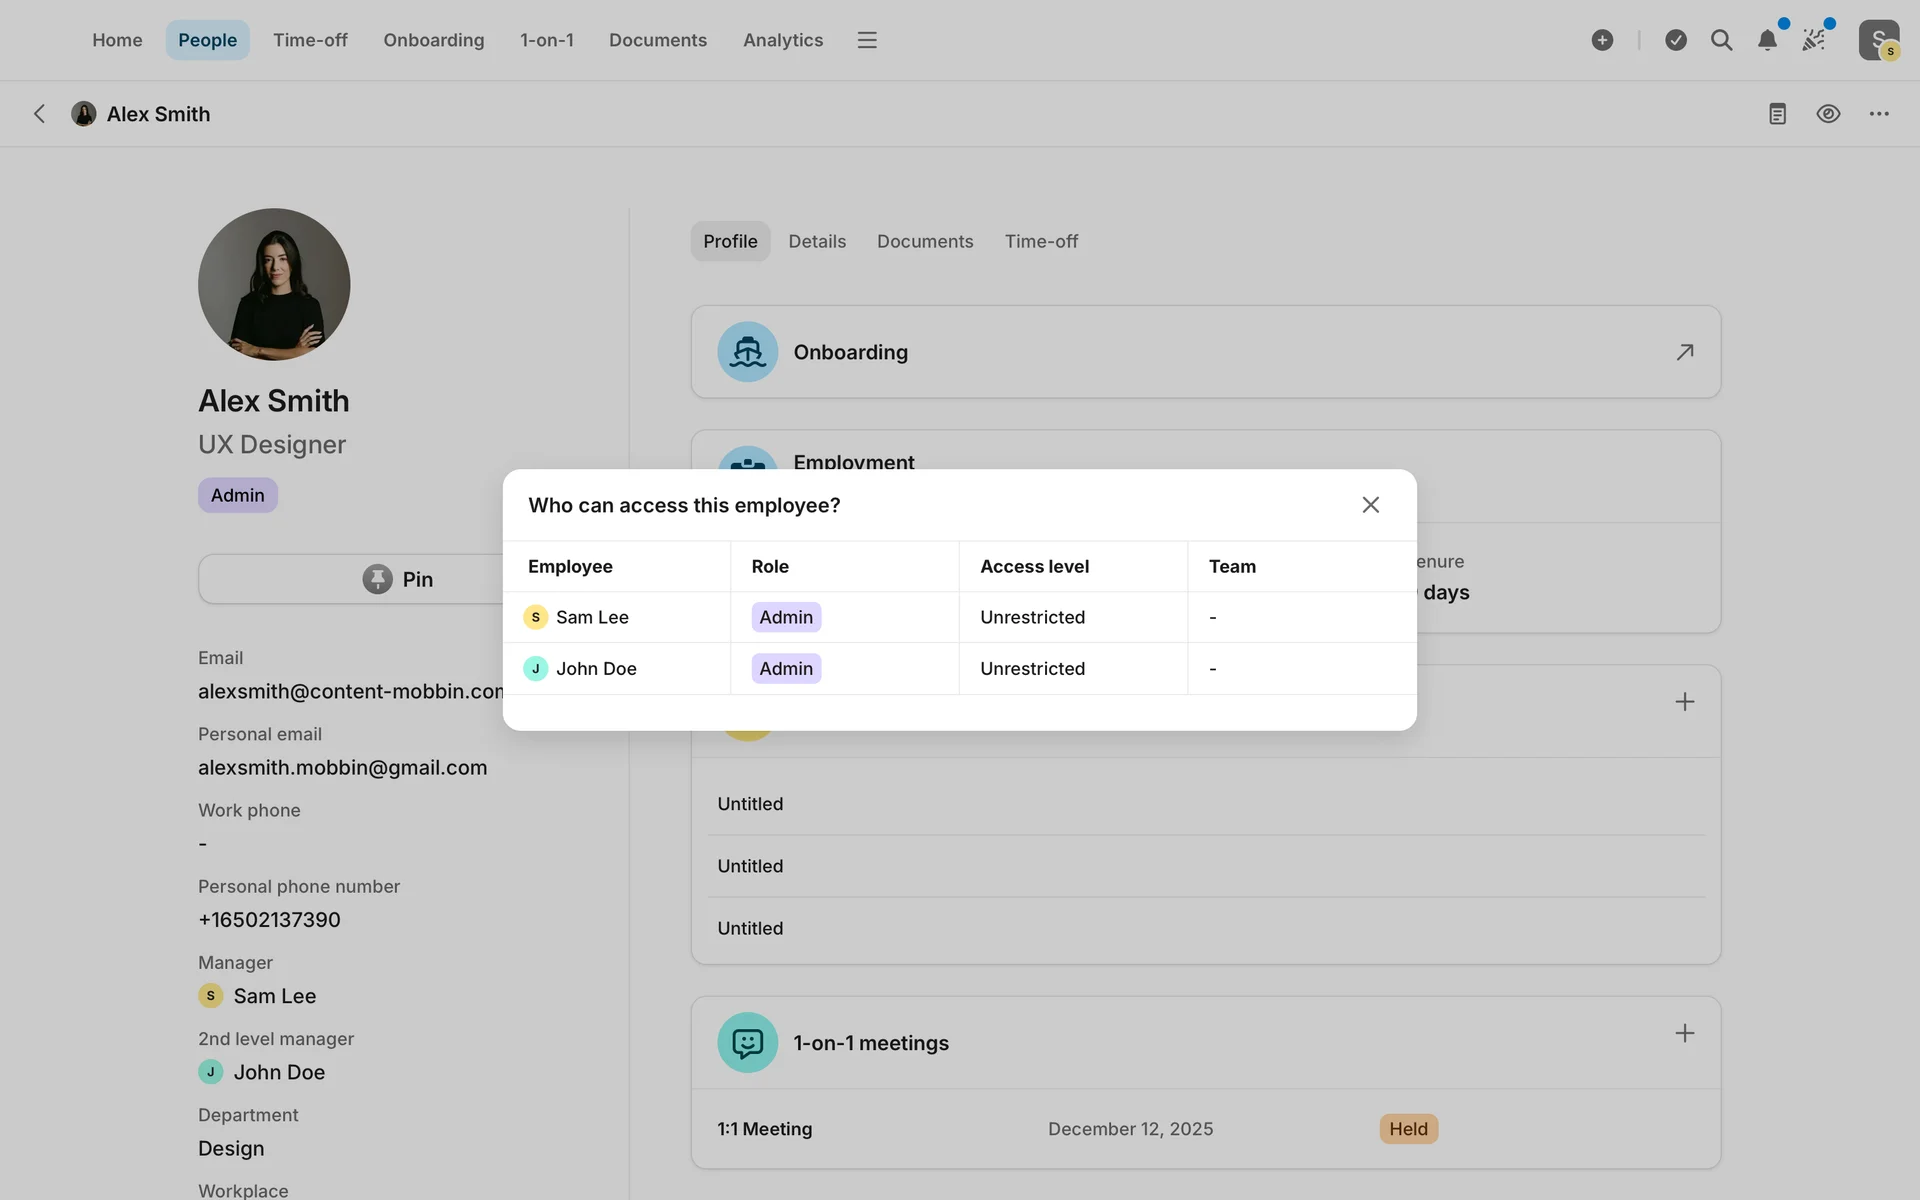Close the access dialog with X
The width and height of the screenshot is (1920, 1200).
point(1370,505)
